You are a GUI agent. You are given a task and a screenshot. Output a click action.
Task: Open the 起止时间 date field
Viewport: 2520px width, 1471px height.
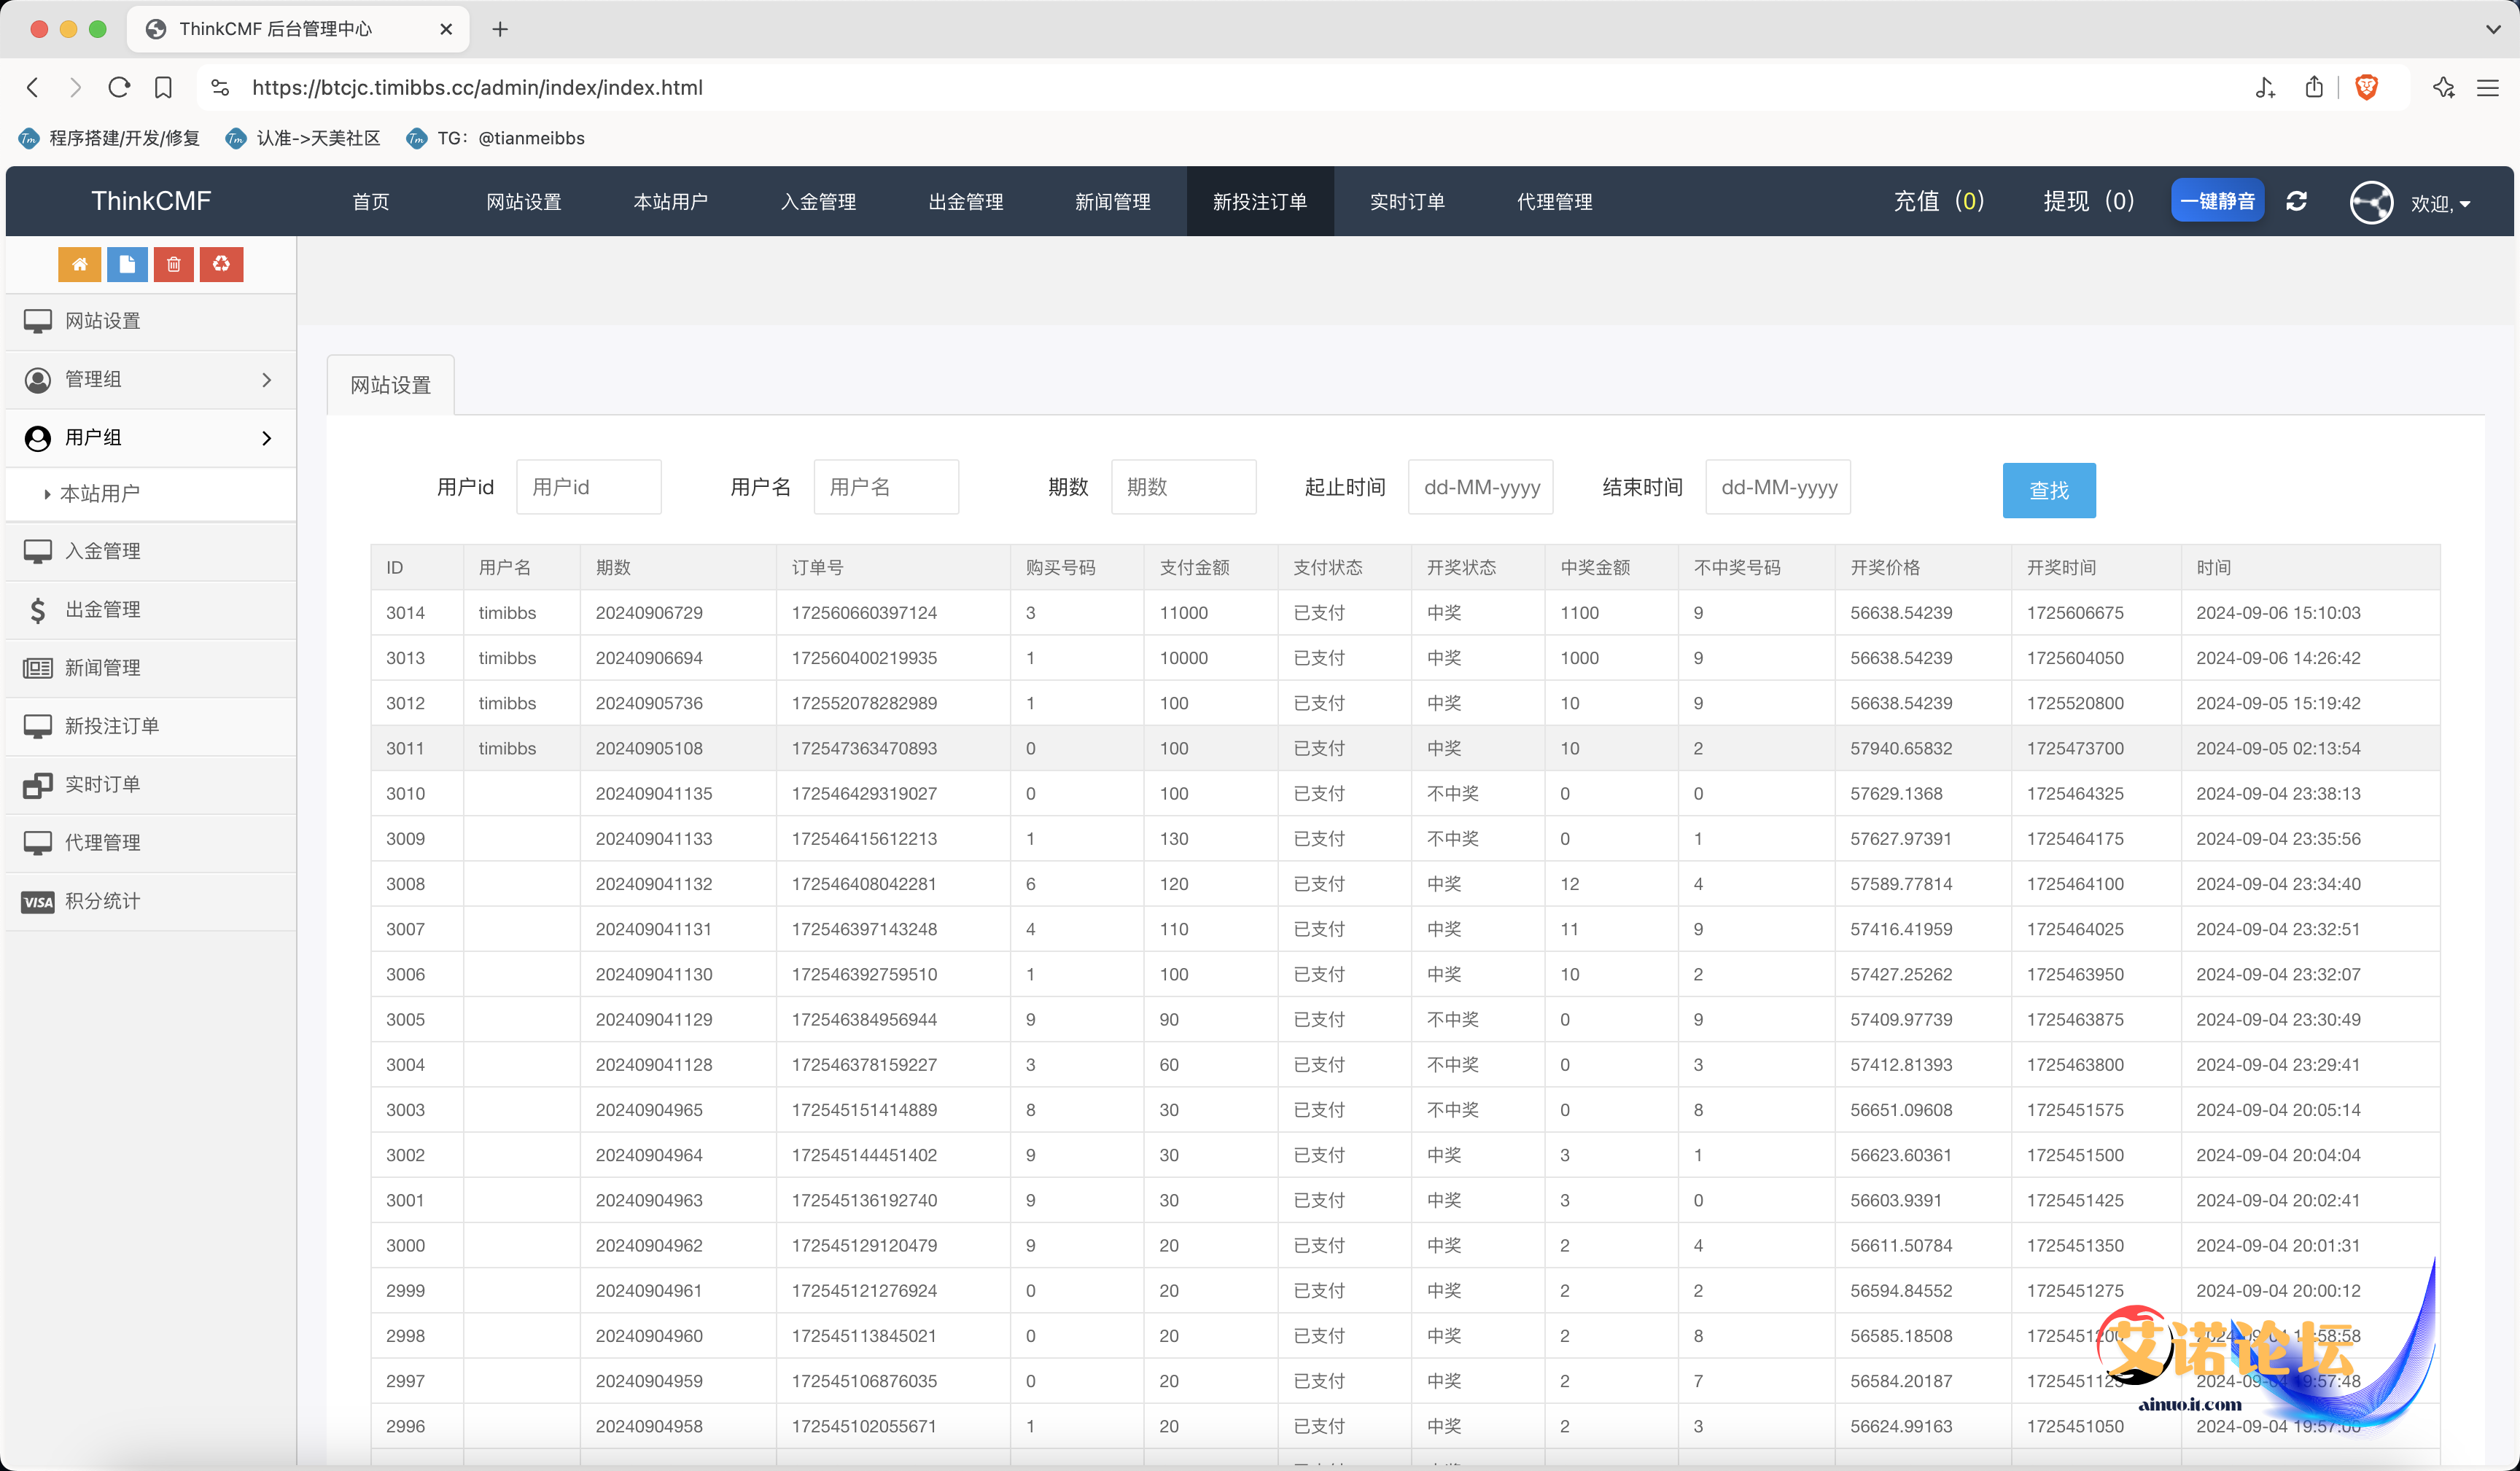(1481, 487)
